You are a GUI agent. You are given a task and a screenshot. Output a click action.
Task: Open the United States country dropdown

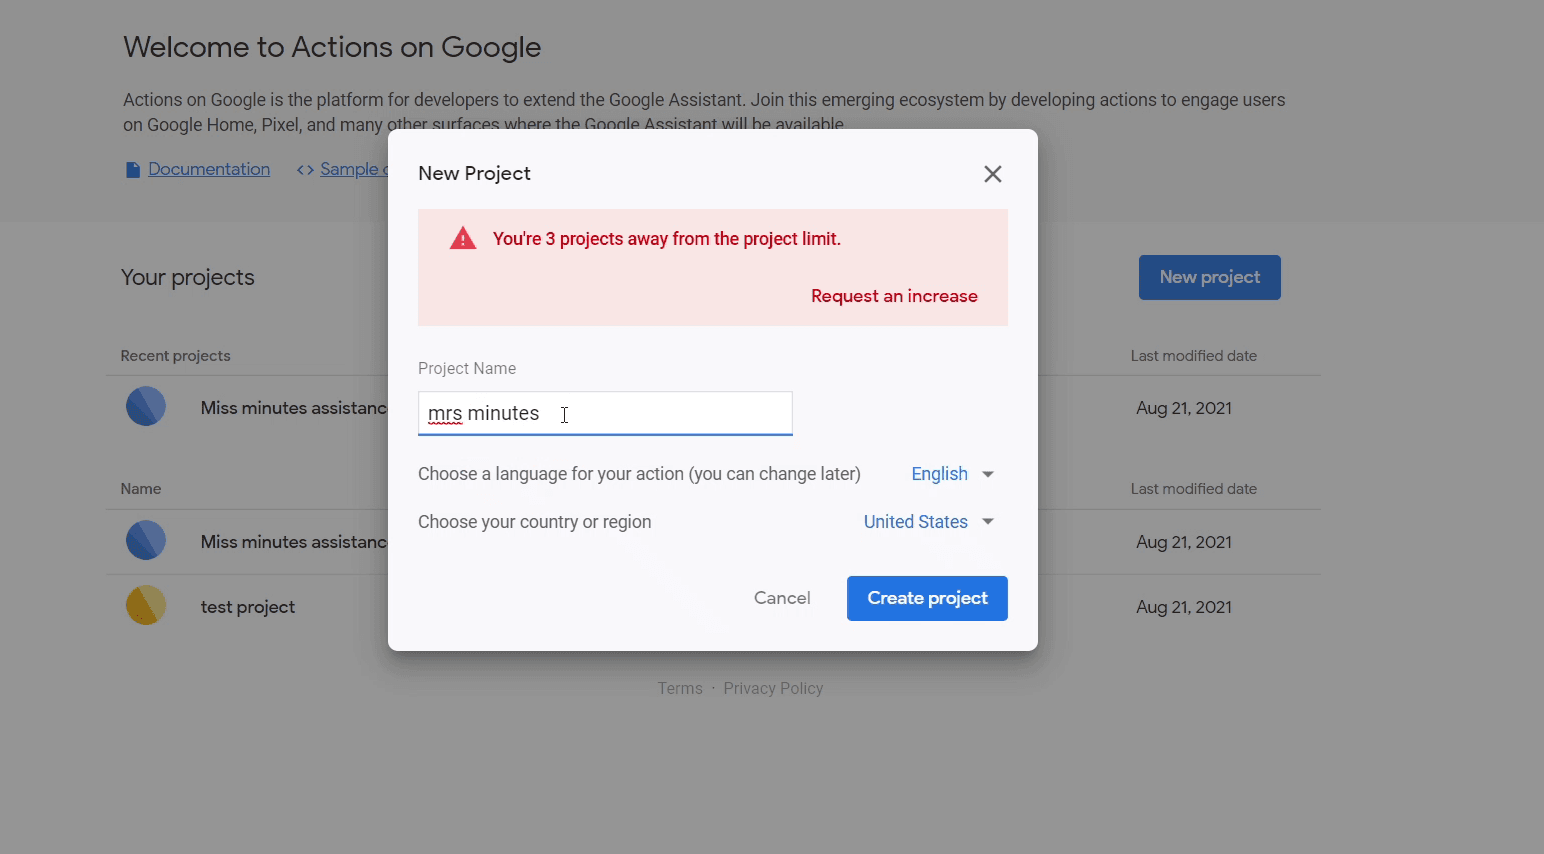click(x=915, y=521)
